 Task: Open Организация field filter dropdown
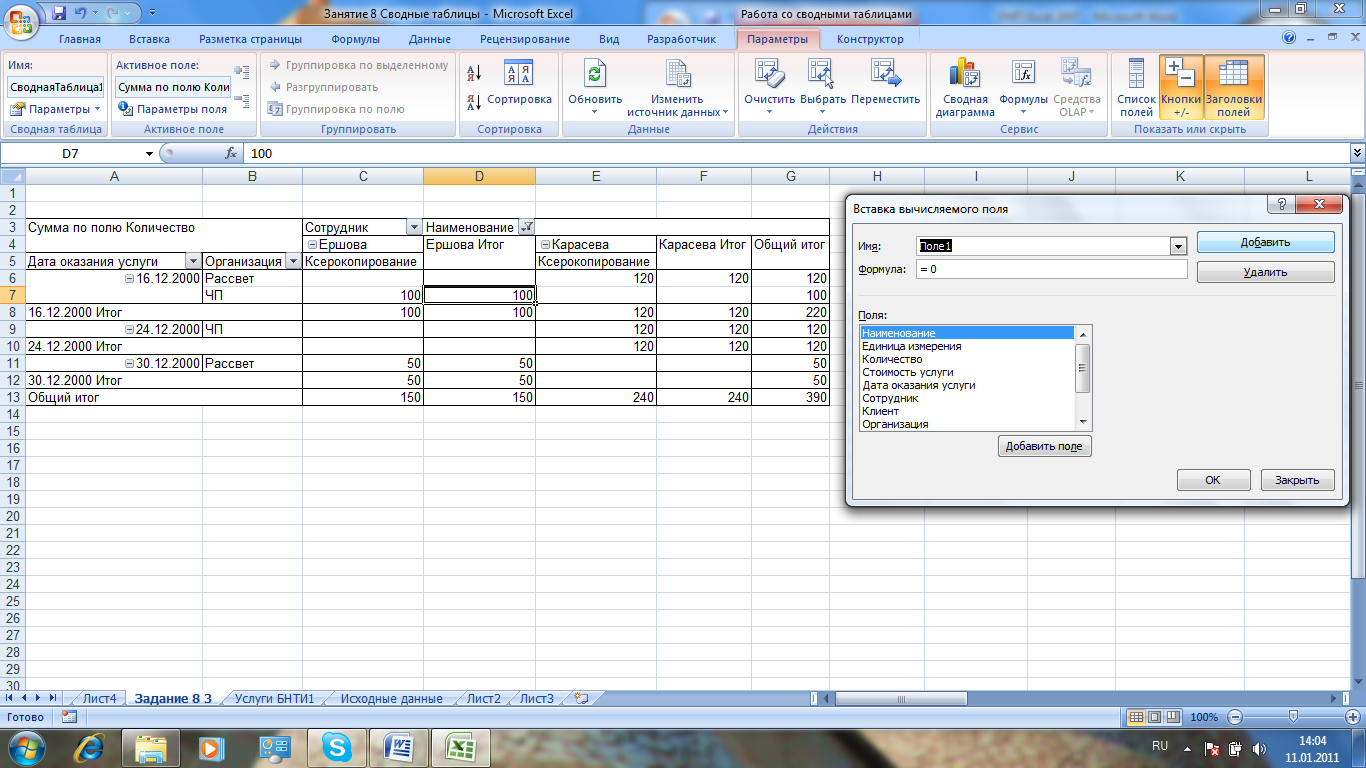coord(293,261)
